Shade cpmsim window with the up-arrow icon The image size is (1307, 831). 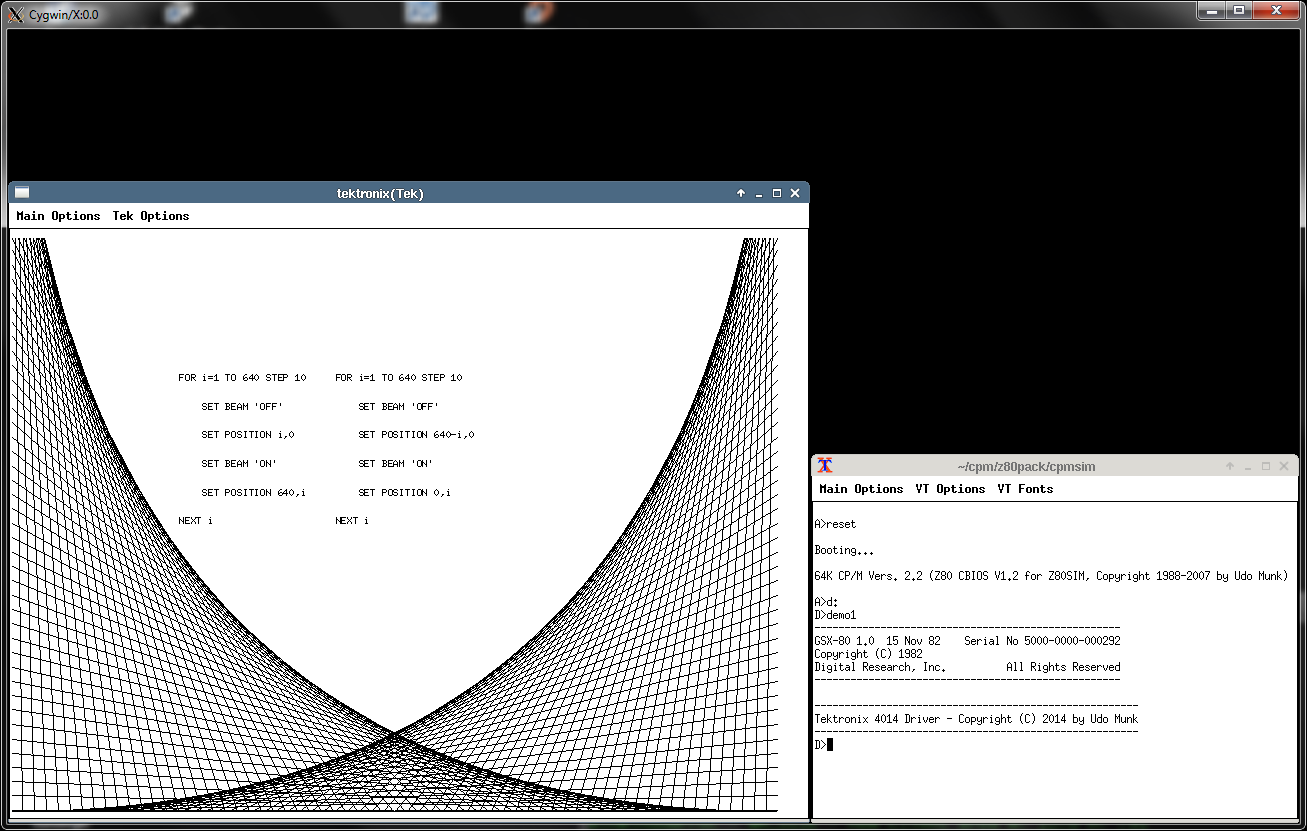pyautogui.click(x=1230, y=466)
